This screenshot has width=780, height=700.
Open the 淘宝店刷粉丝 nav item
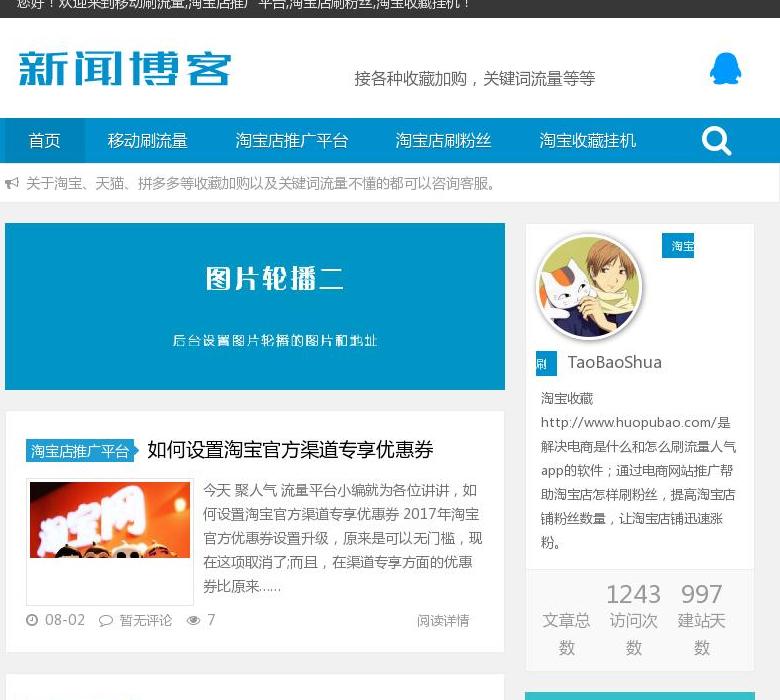(x=443, y=140)
